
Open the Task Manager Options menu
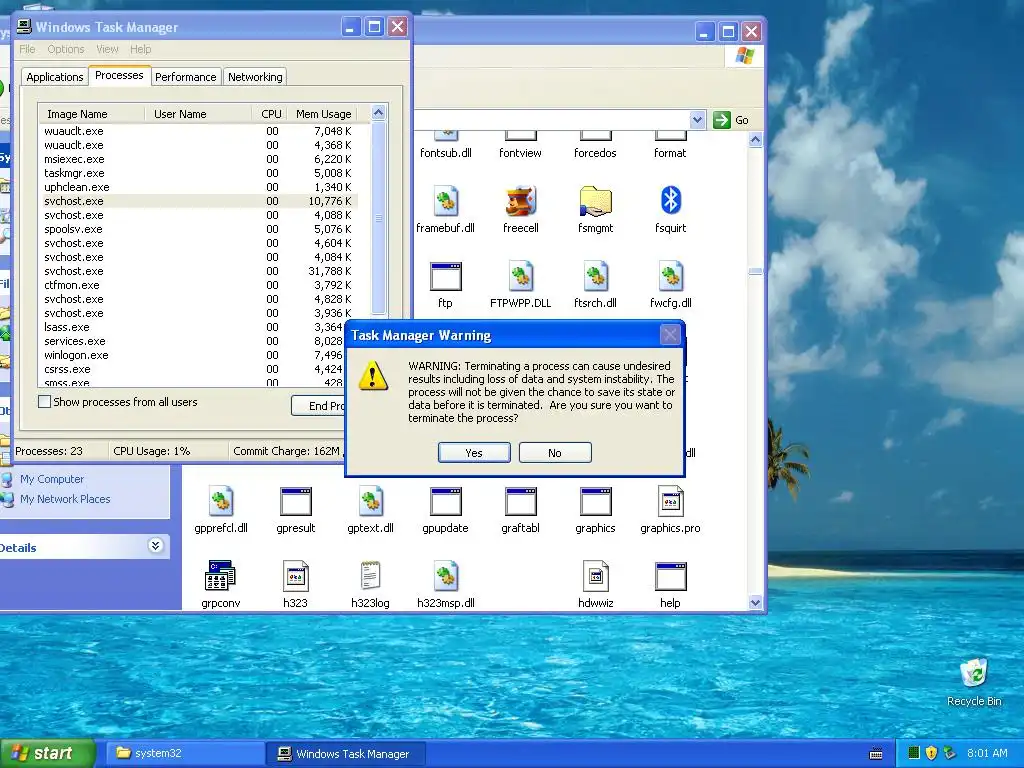coord(66,49)
